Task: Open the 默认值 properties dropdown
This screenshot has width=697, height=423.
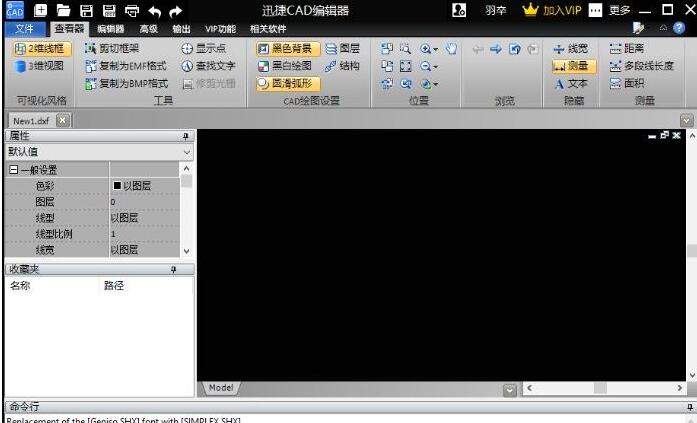Action: pos(187,152)
